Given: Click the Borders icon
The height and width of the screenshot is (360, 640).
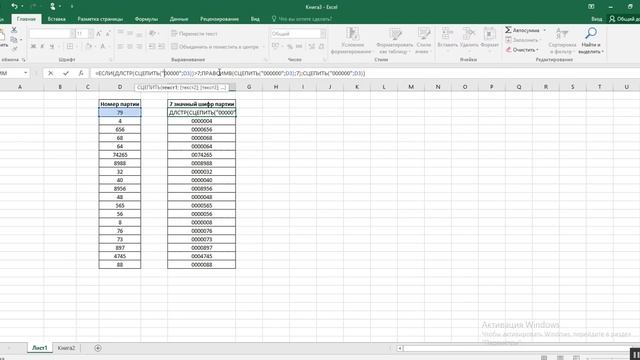Looking at the screenshot, I should 70,47.
